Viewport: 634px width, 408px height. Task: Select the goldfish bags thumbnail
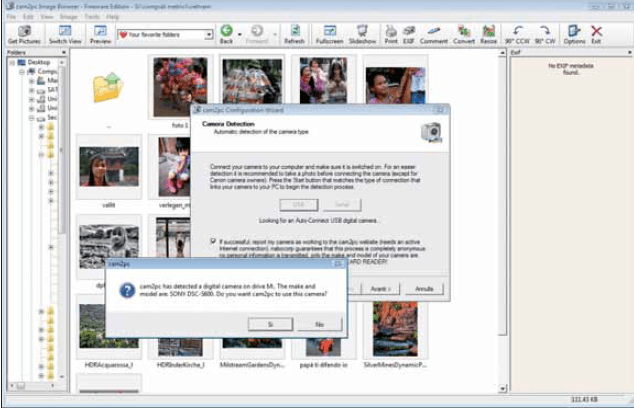coord(252,81)
